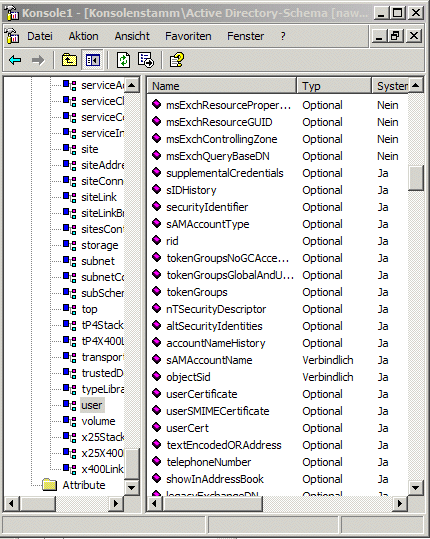Click the attribute icon for msExchResourceGUID

(156, 121)
